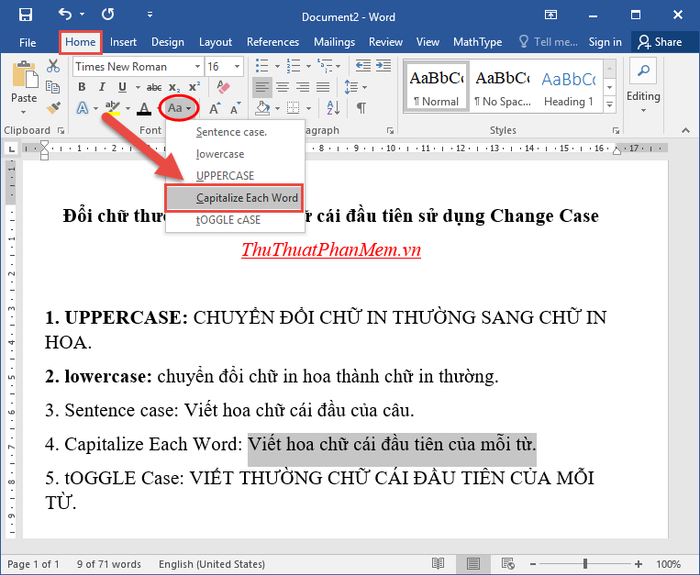The height and width of the screenshot is (575, 700).
Task: Click Sign in
Action: [605, 42]
